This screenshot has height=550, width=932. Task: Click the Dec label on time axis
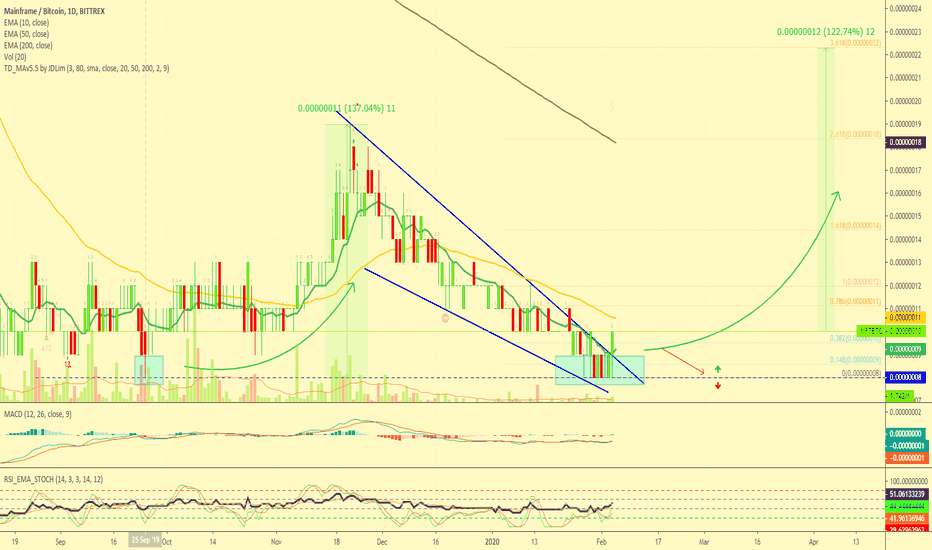tap(382, 542)
